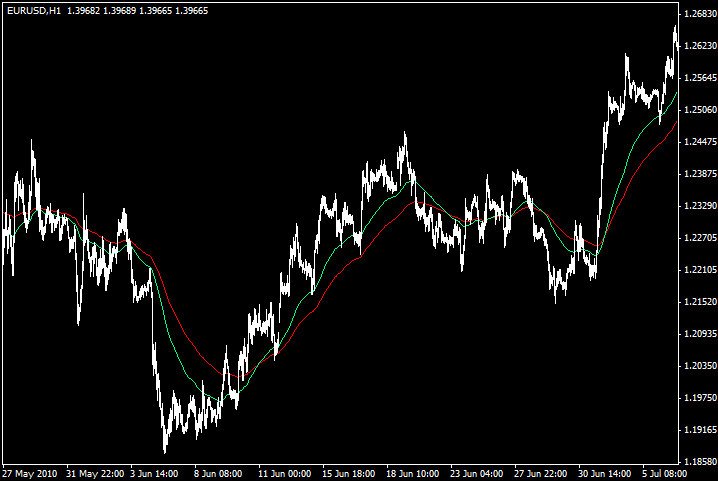Screen dimensions: 718x481
Task: Select the 1.18580 bottom price label
Action: pos(698,462)
